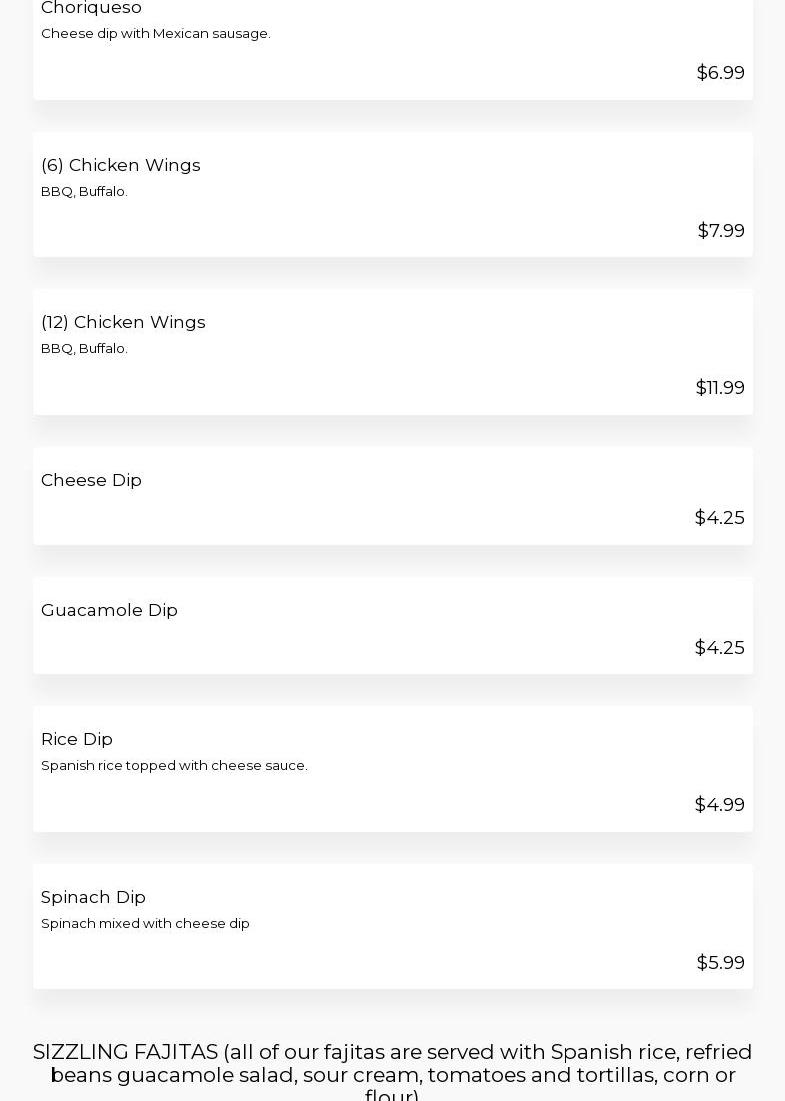Select the Rice Dip title

pos(77,739)
